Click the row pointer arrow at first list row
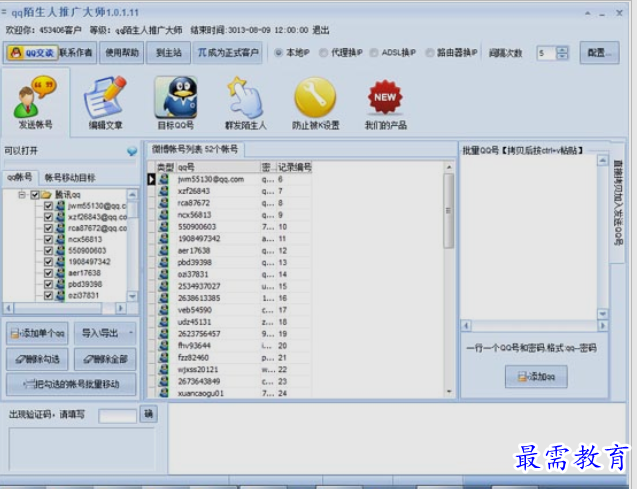The width and height of the screenshot is (637, 489). pyautogui.click(x=151, y=179)
